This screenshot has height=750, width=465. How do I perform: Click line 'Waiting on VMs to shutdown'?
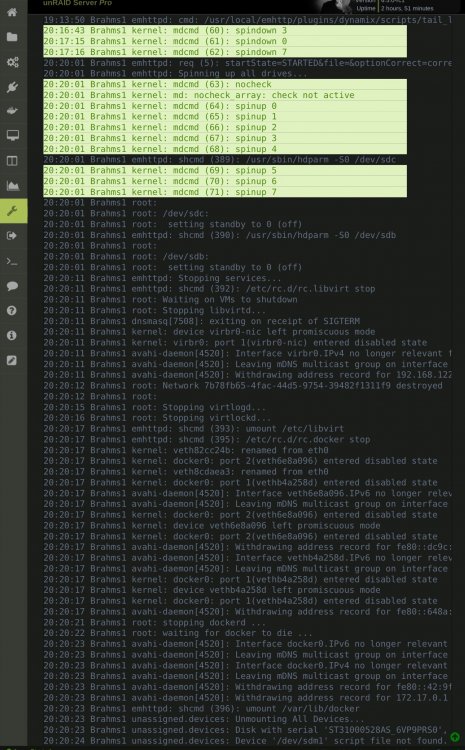point(170,299)
